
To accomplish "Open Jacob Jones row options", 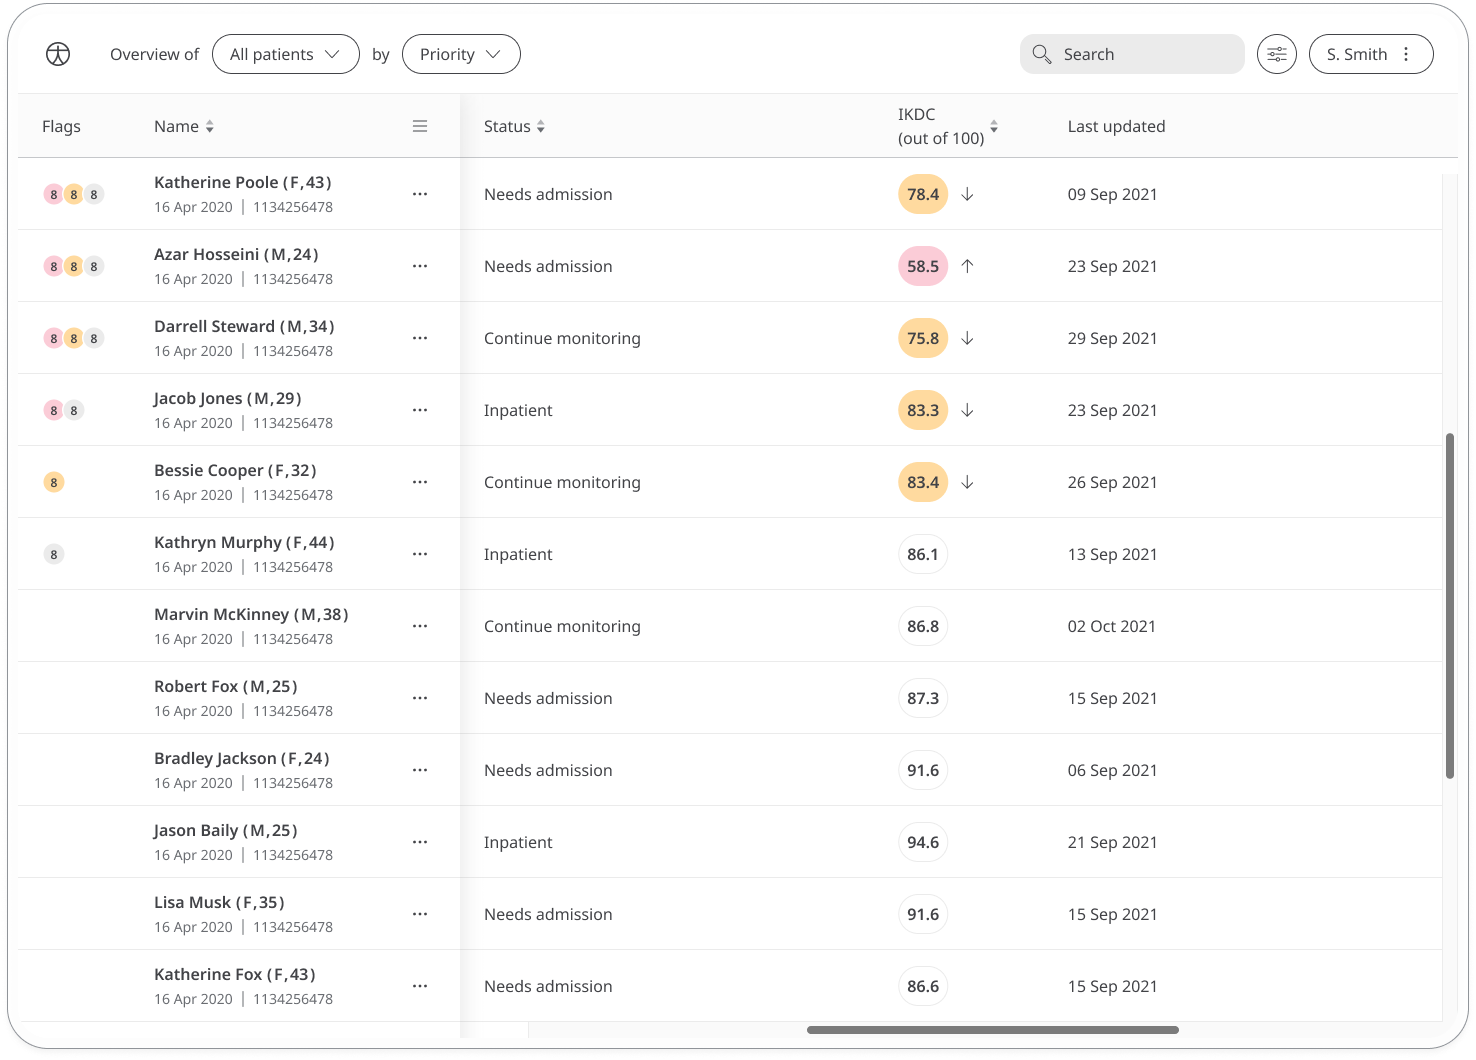I will tap(420, 410).
